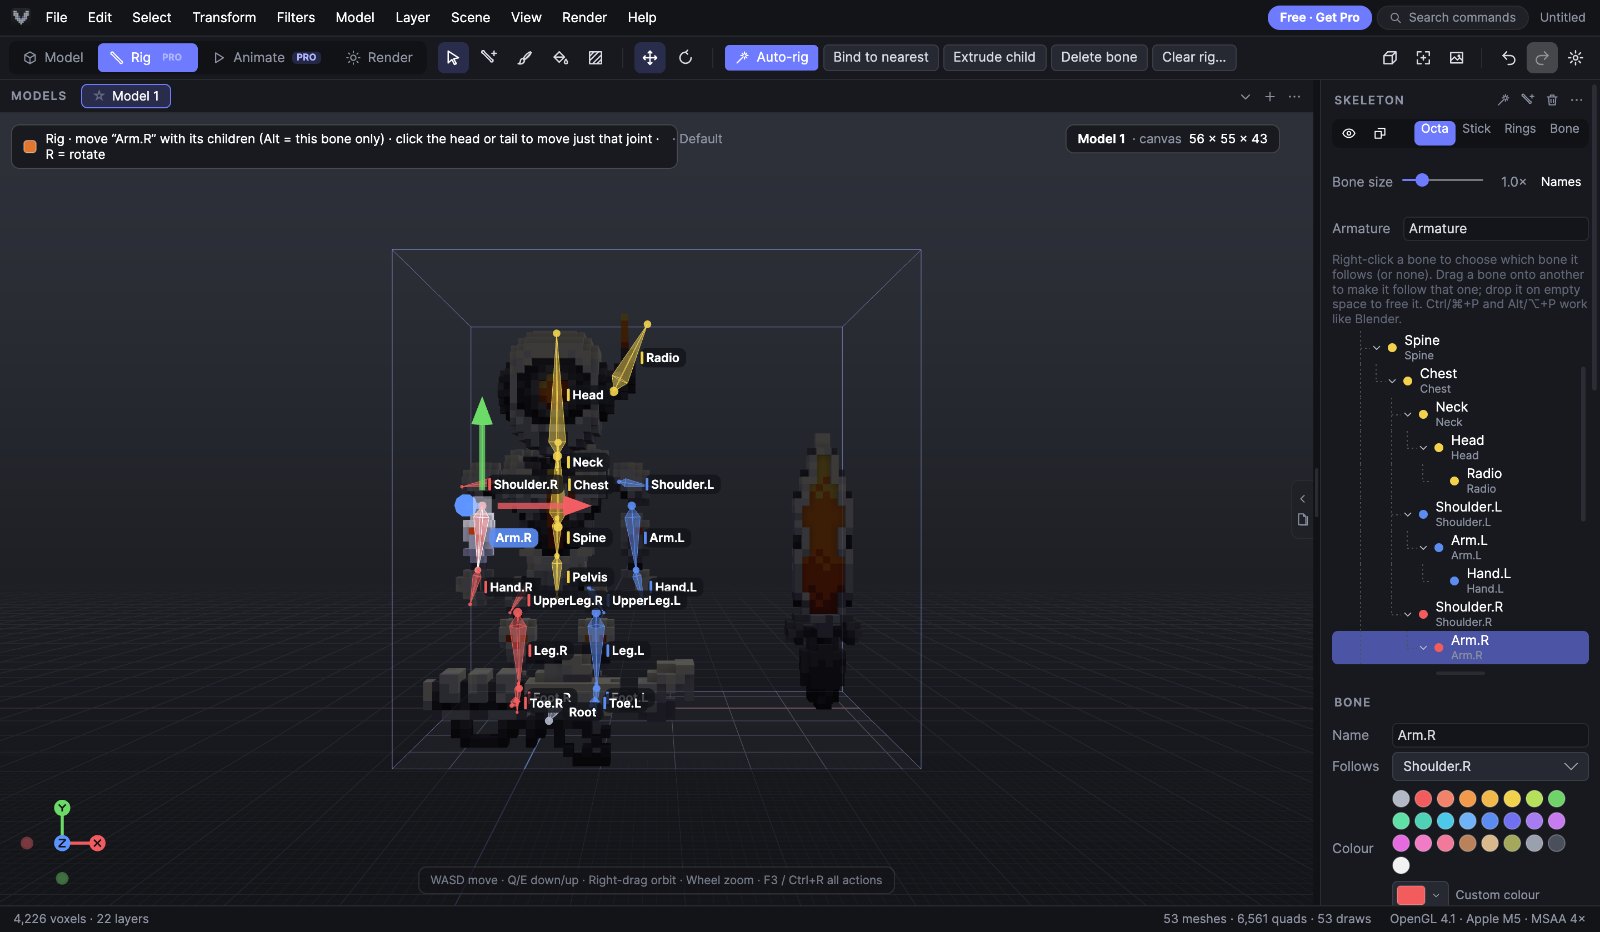The image size is (1600, 932).
Task: Select the arrow pointer tool
Action: click(x=453, y=58)
